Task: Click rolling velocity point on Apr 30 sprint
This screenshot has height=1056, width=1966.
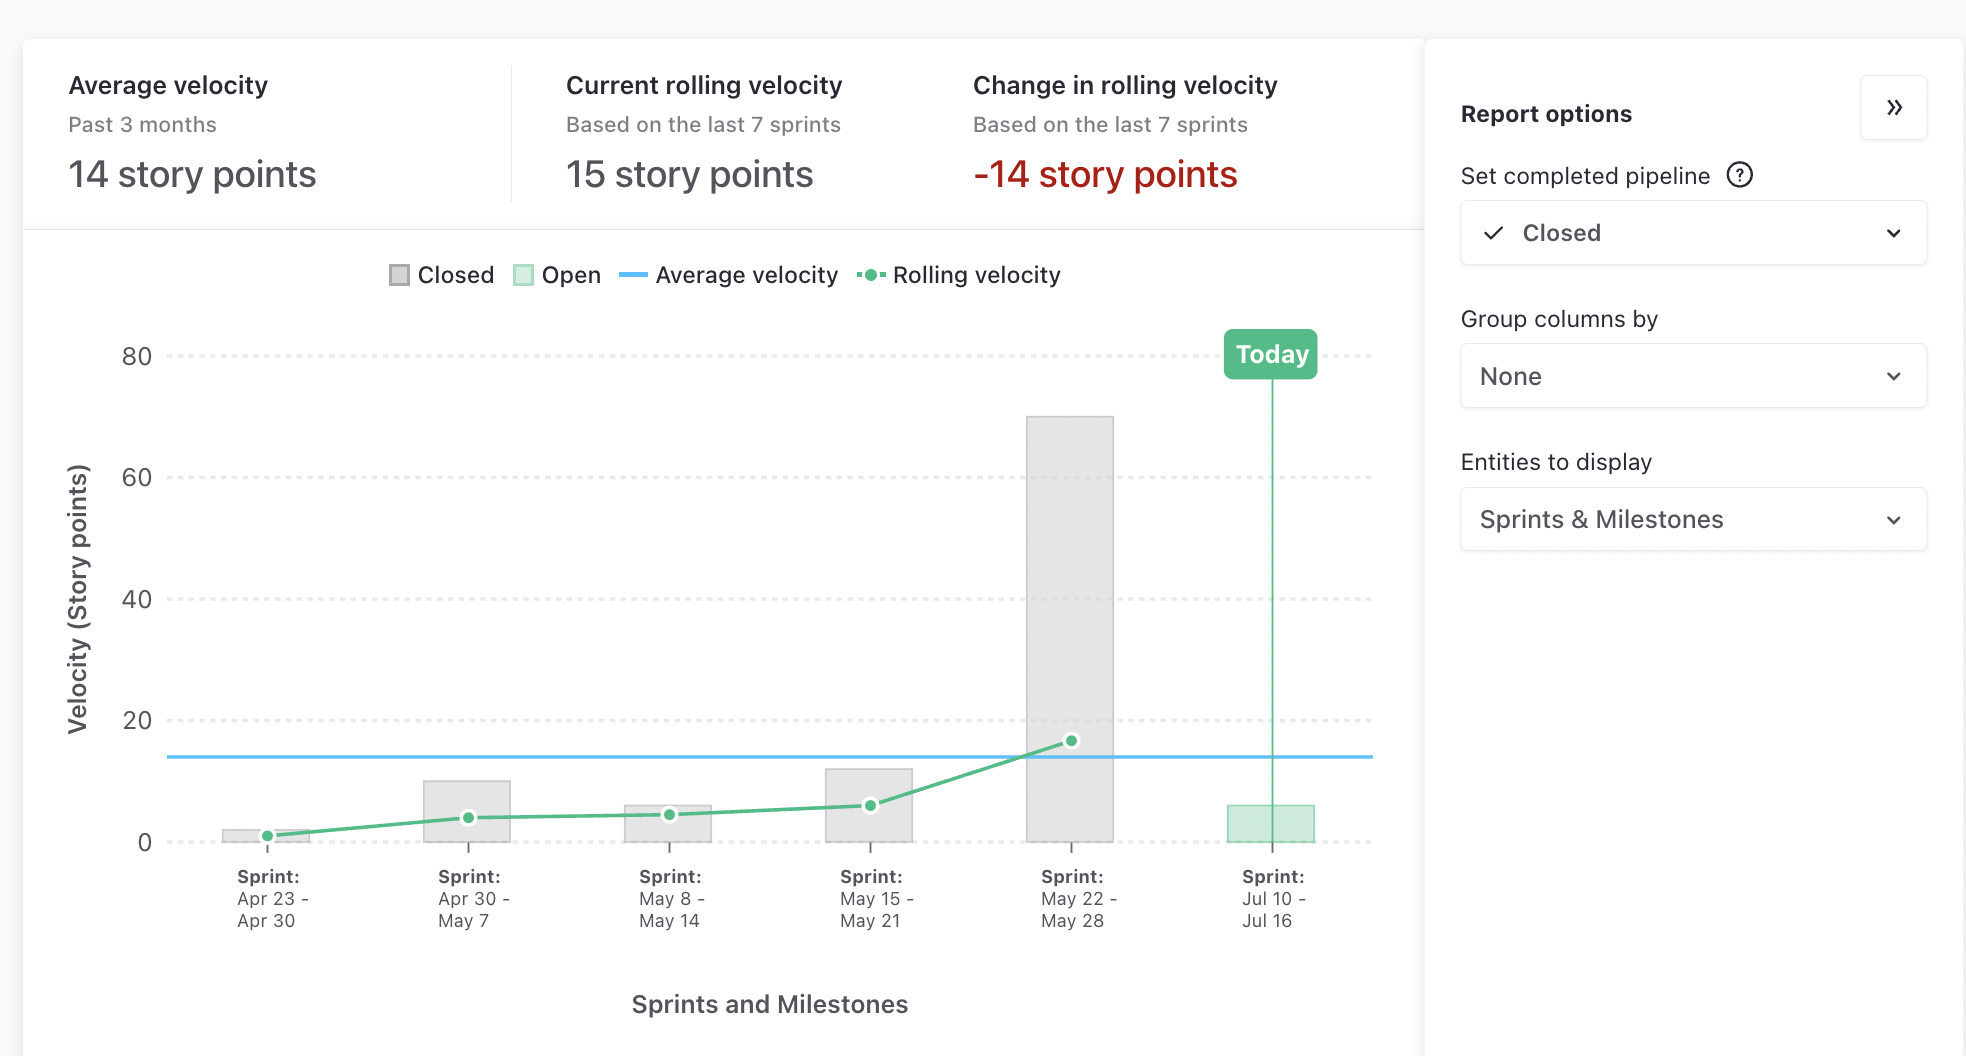Action: tap(468, 818)
